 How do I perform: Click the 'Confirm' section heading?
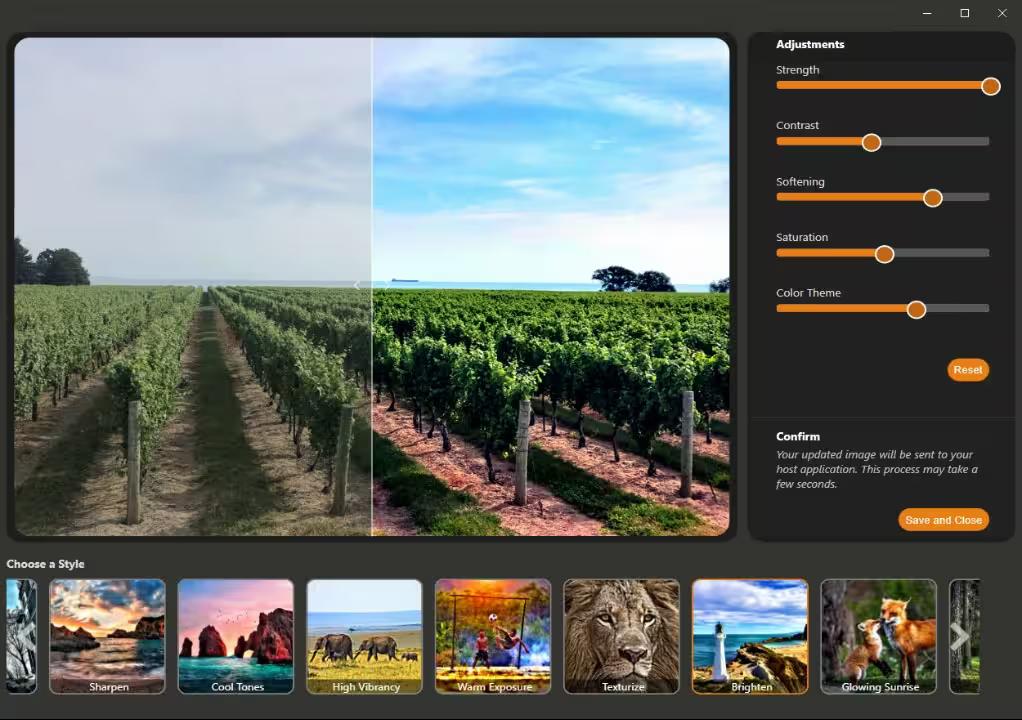[x=798, y=437]
